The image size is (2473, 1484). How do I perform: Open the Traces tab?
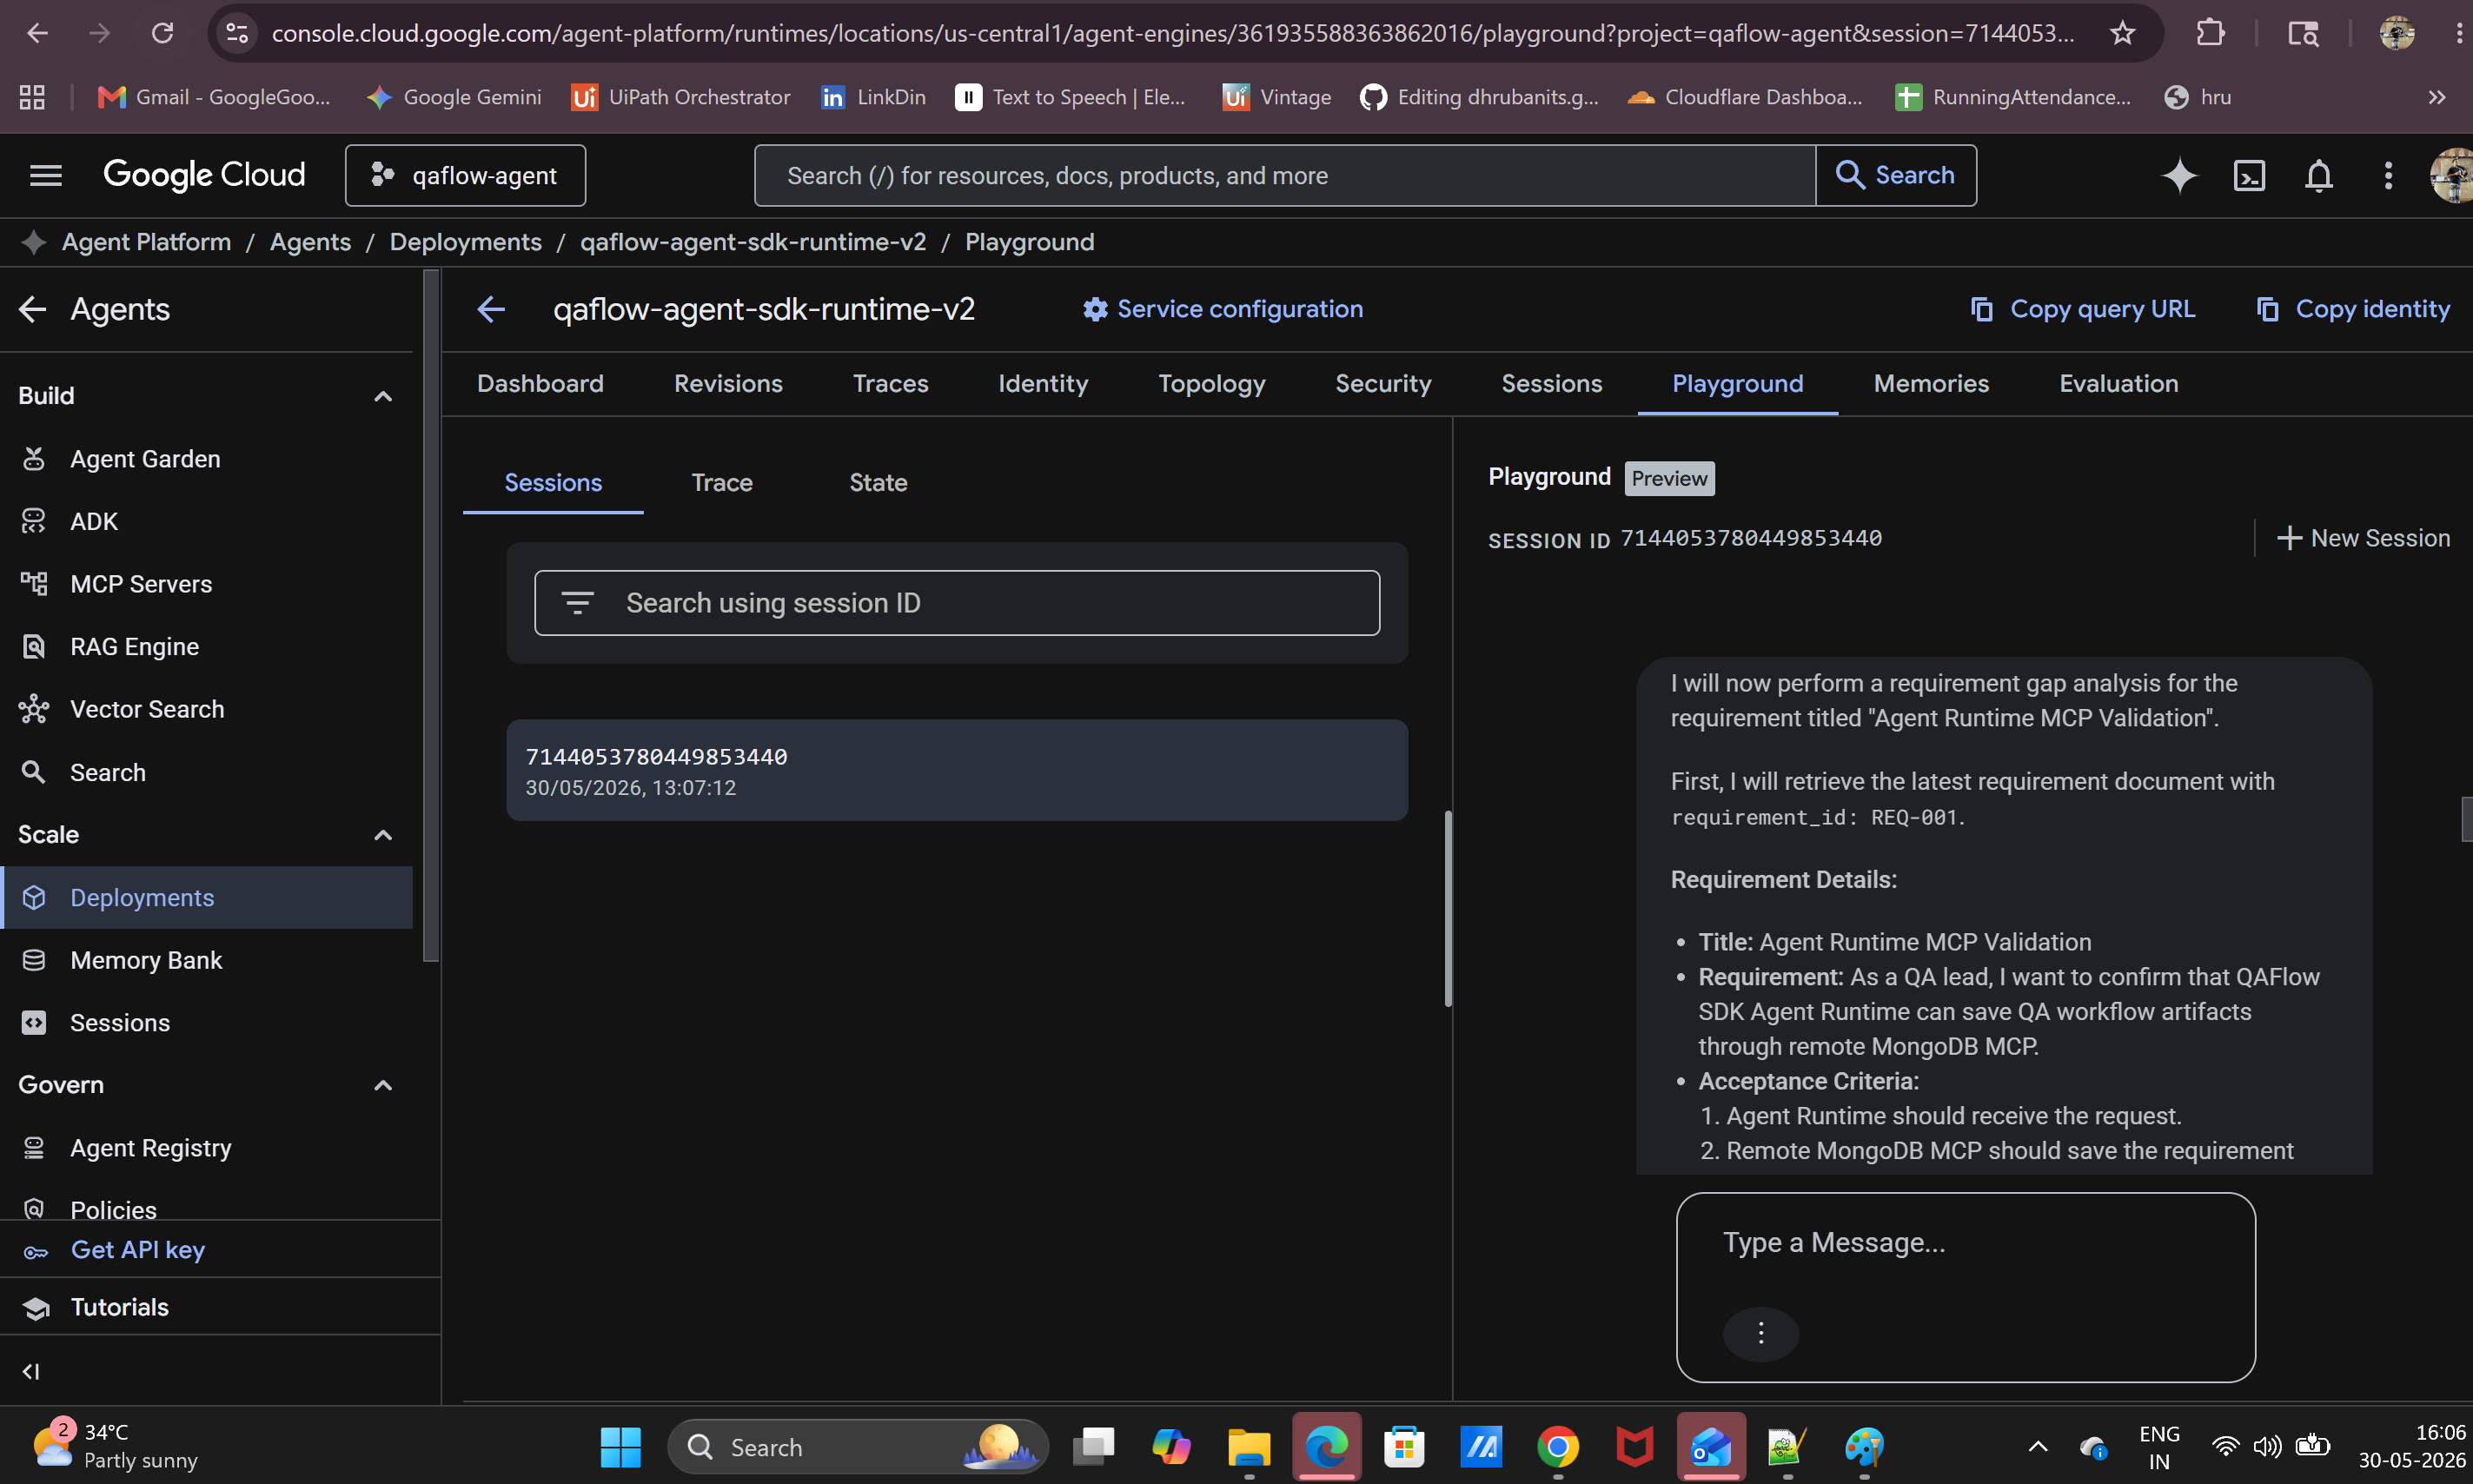(890, 384)
